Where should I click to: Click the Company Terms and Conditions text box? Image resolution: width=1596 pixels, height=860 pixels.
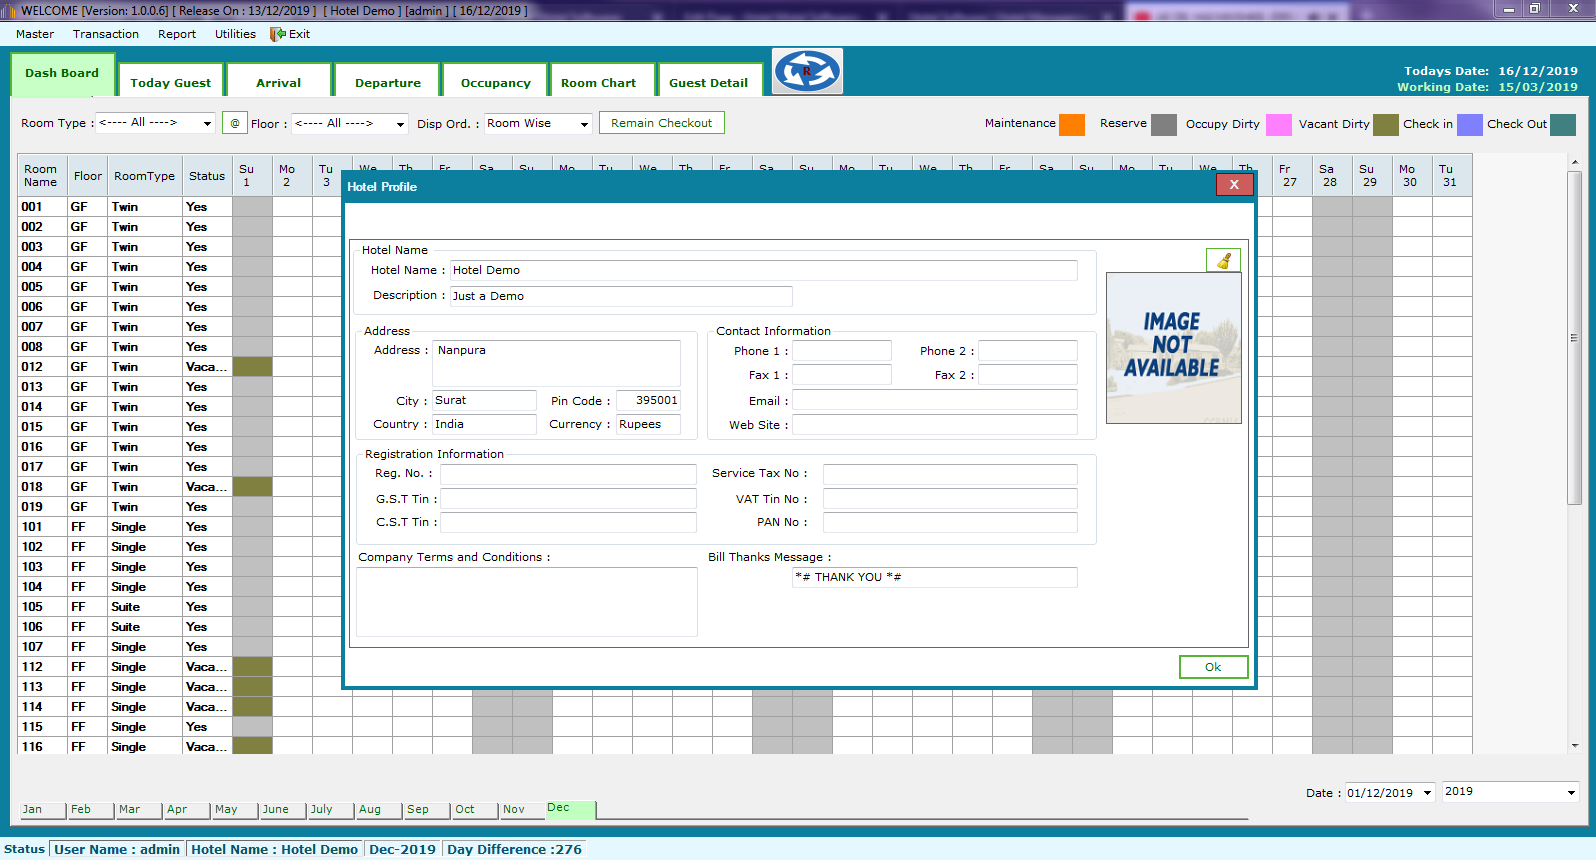coord(527,601)
